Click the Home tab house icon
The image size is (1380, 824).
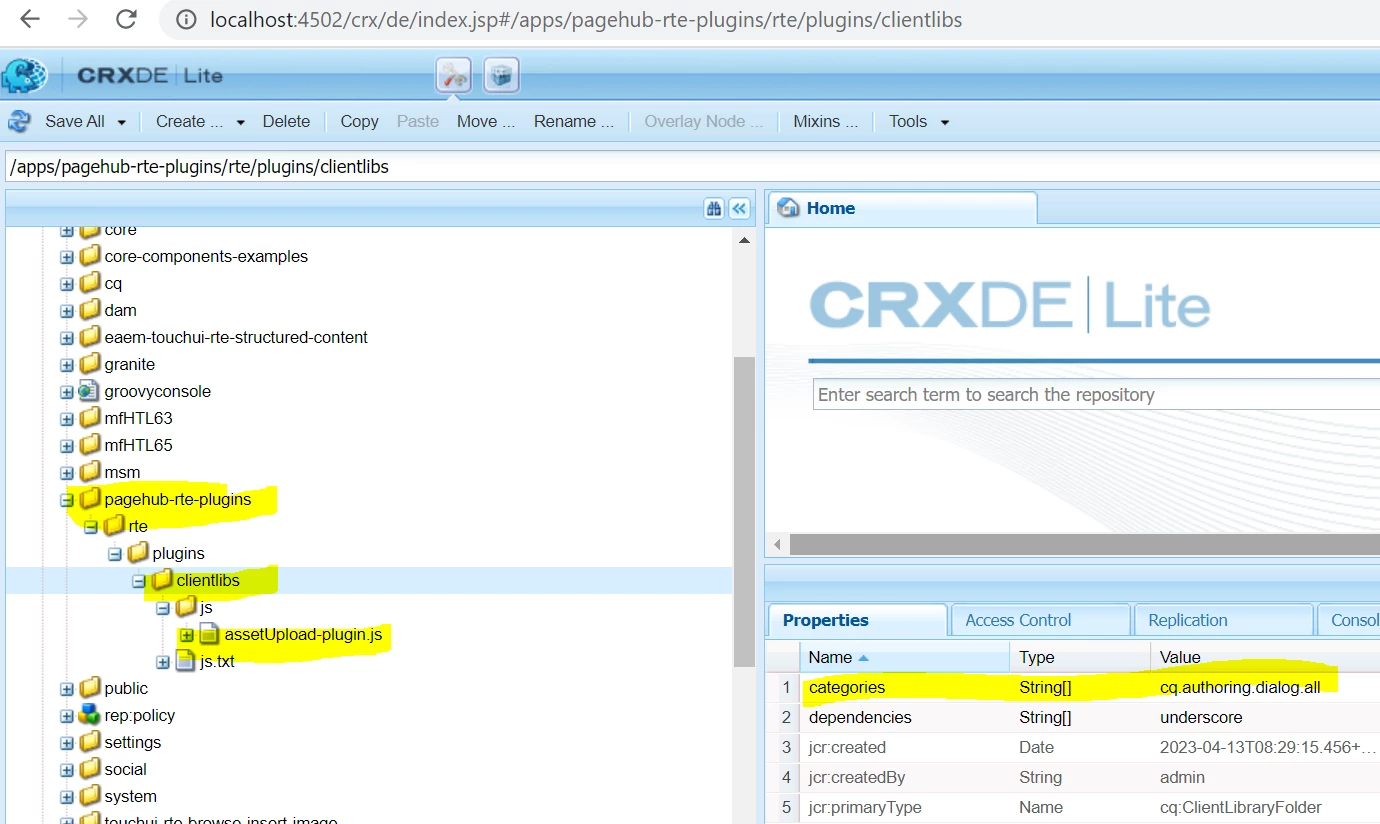click(x=789, y=208)
